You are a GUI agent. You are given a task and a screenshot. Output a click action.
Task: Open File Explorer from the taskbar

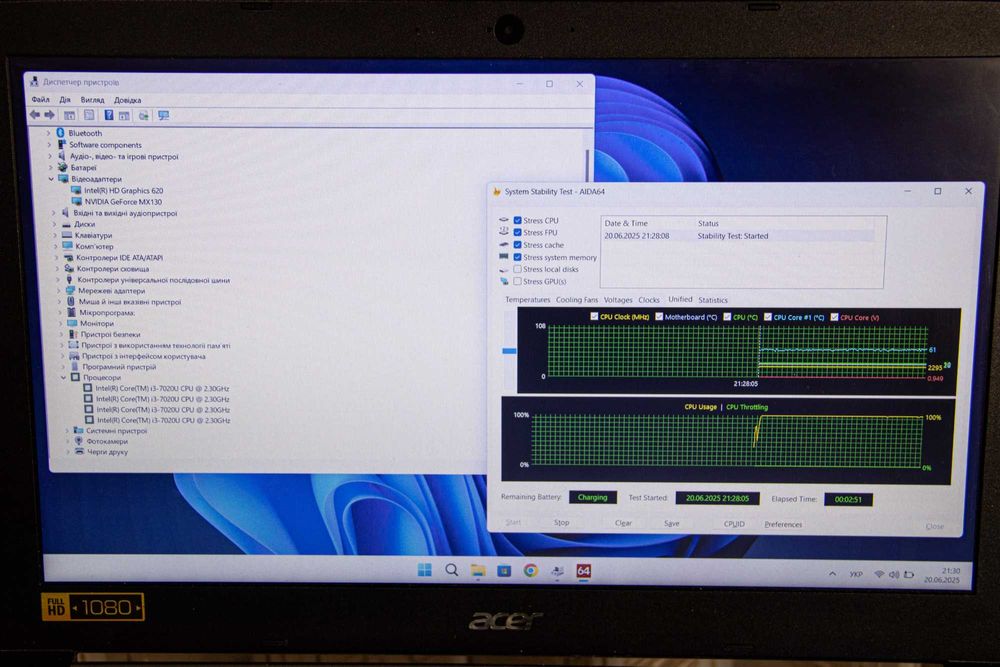(x=478, y=571)
